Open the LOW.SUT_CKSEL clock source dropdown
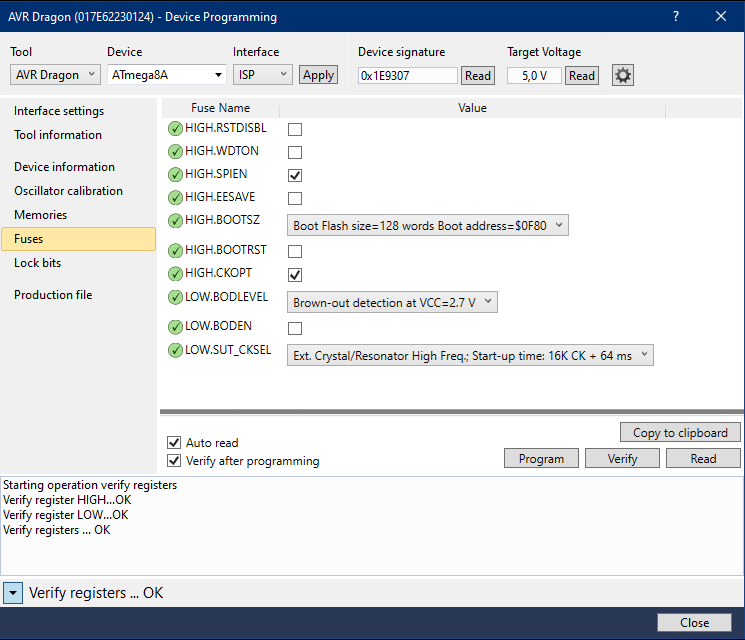Image resolution: width=745 pixels, height=640 pixels. [470, 355]
